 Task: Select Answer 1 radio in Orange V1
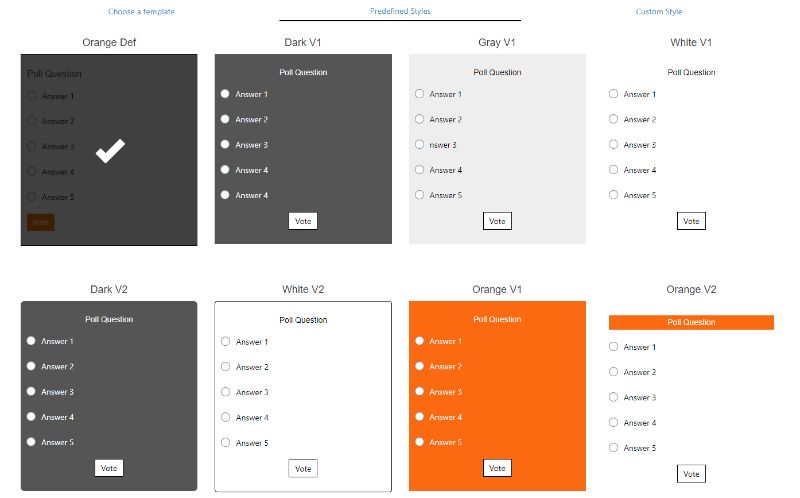(419, 341)
